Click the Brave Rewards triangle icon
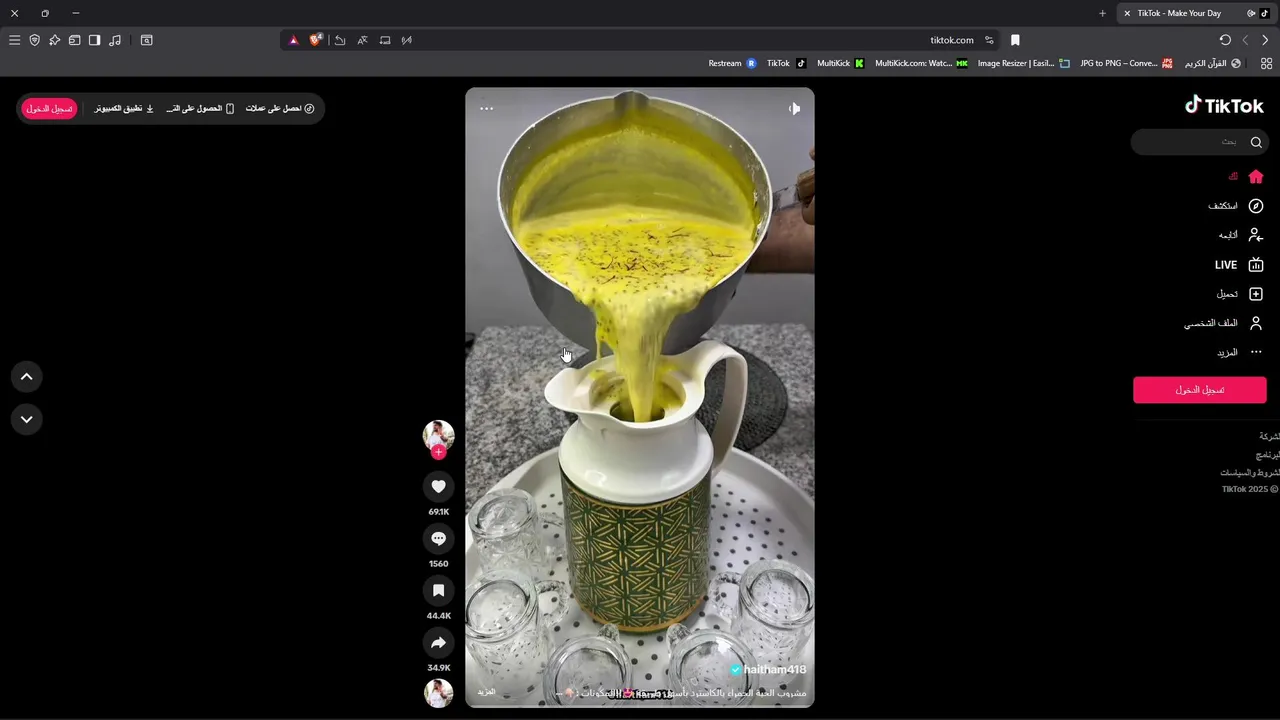The image size is (1280, 720). pyautogui.click(x=293, y=40)
